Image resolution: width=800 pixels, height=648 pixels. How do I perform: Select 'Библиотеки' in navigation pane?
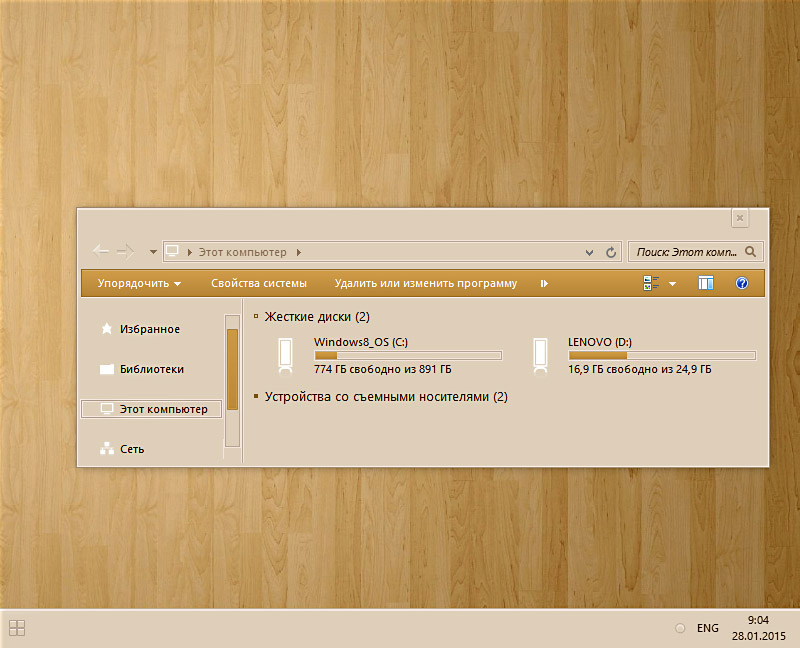(152, 369)
